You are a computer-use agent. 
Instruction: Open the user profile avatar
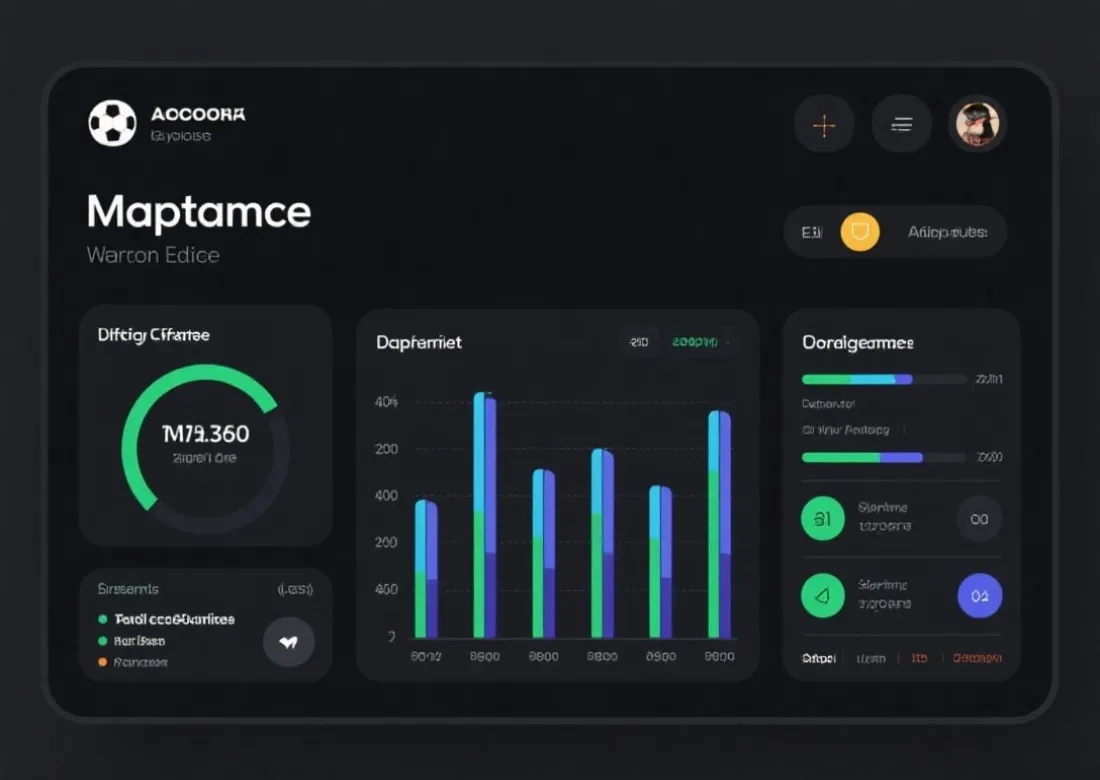tap(977, 125)
